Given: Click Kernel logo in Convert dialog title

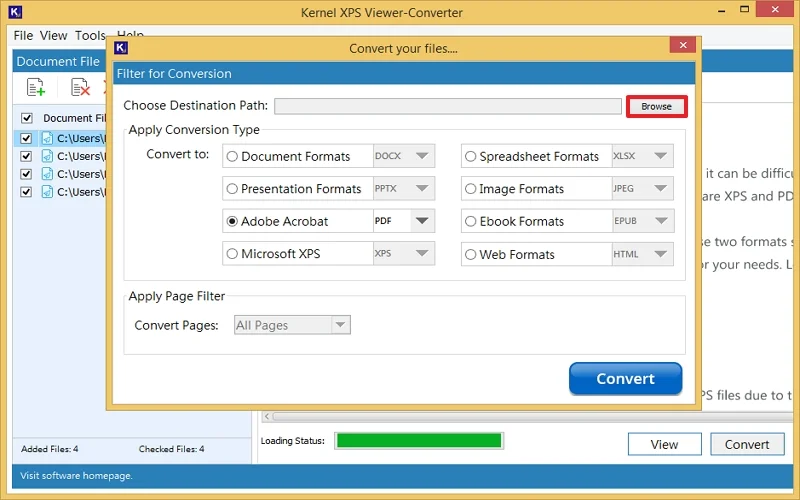Looking at the screenshot, I should coord(121,48).
